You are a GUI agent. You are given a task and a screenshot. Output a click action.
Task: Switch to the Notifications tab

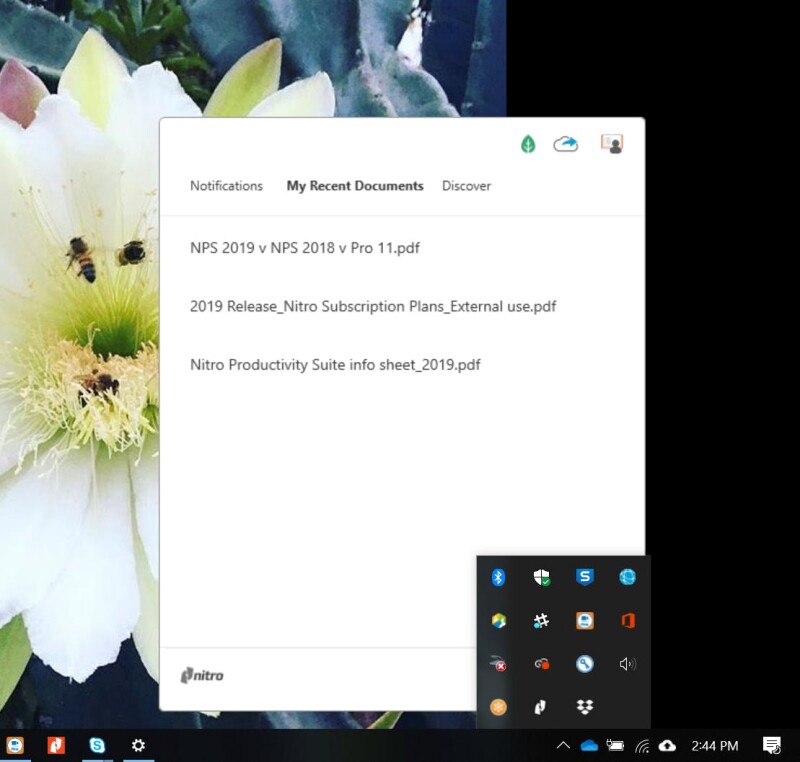pos(226,186)
